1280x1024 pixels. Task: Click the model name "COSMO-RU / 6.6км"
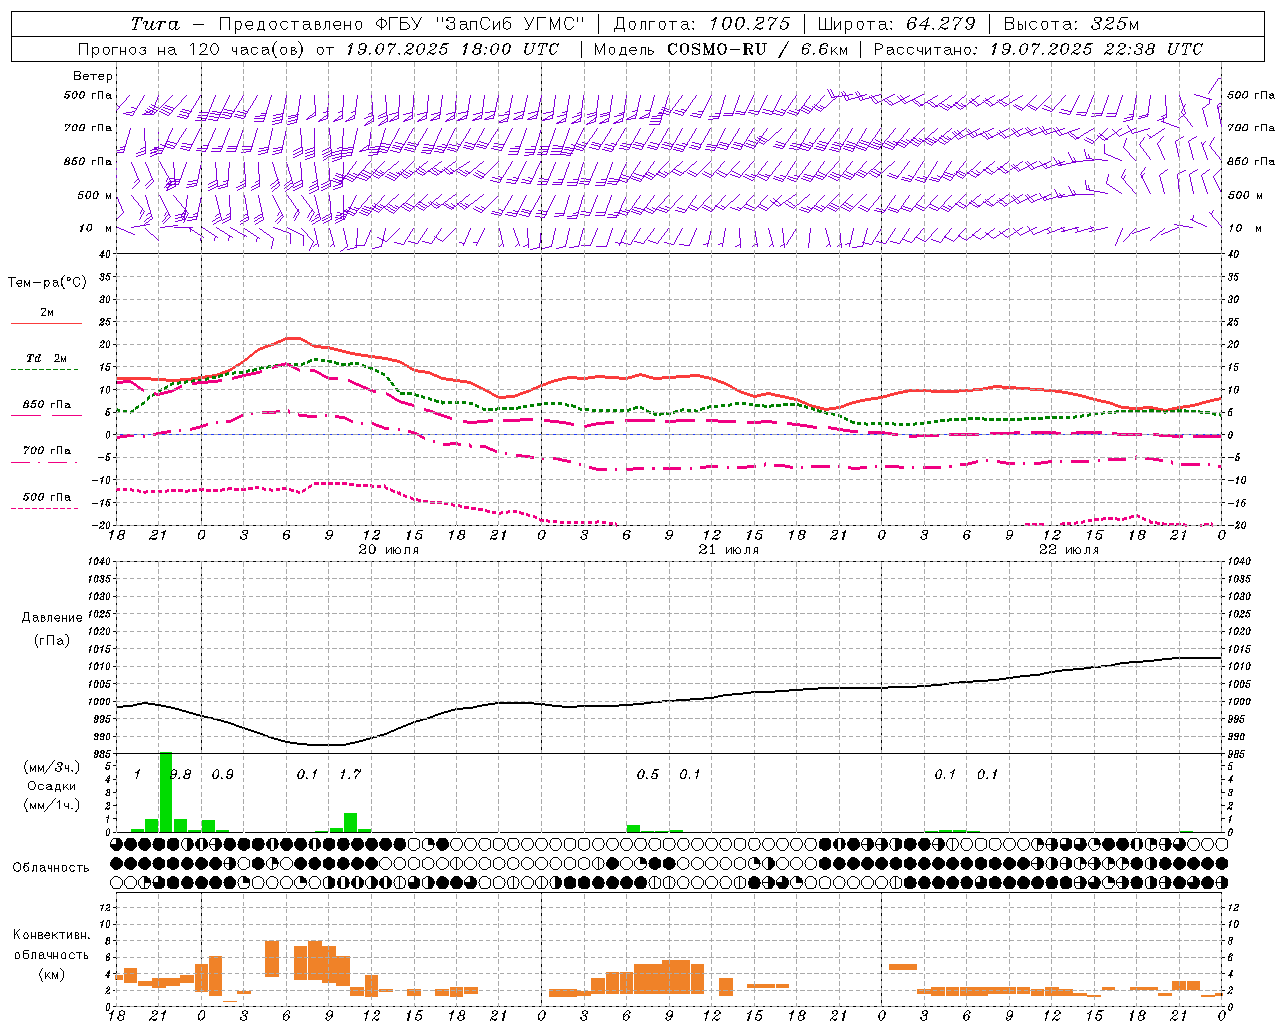coord(756,49)
